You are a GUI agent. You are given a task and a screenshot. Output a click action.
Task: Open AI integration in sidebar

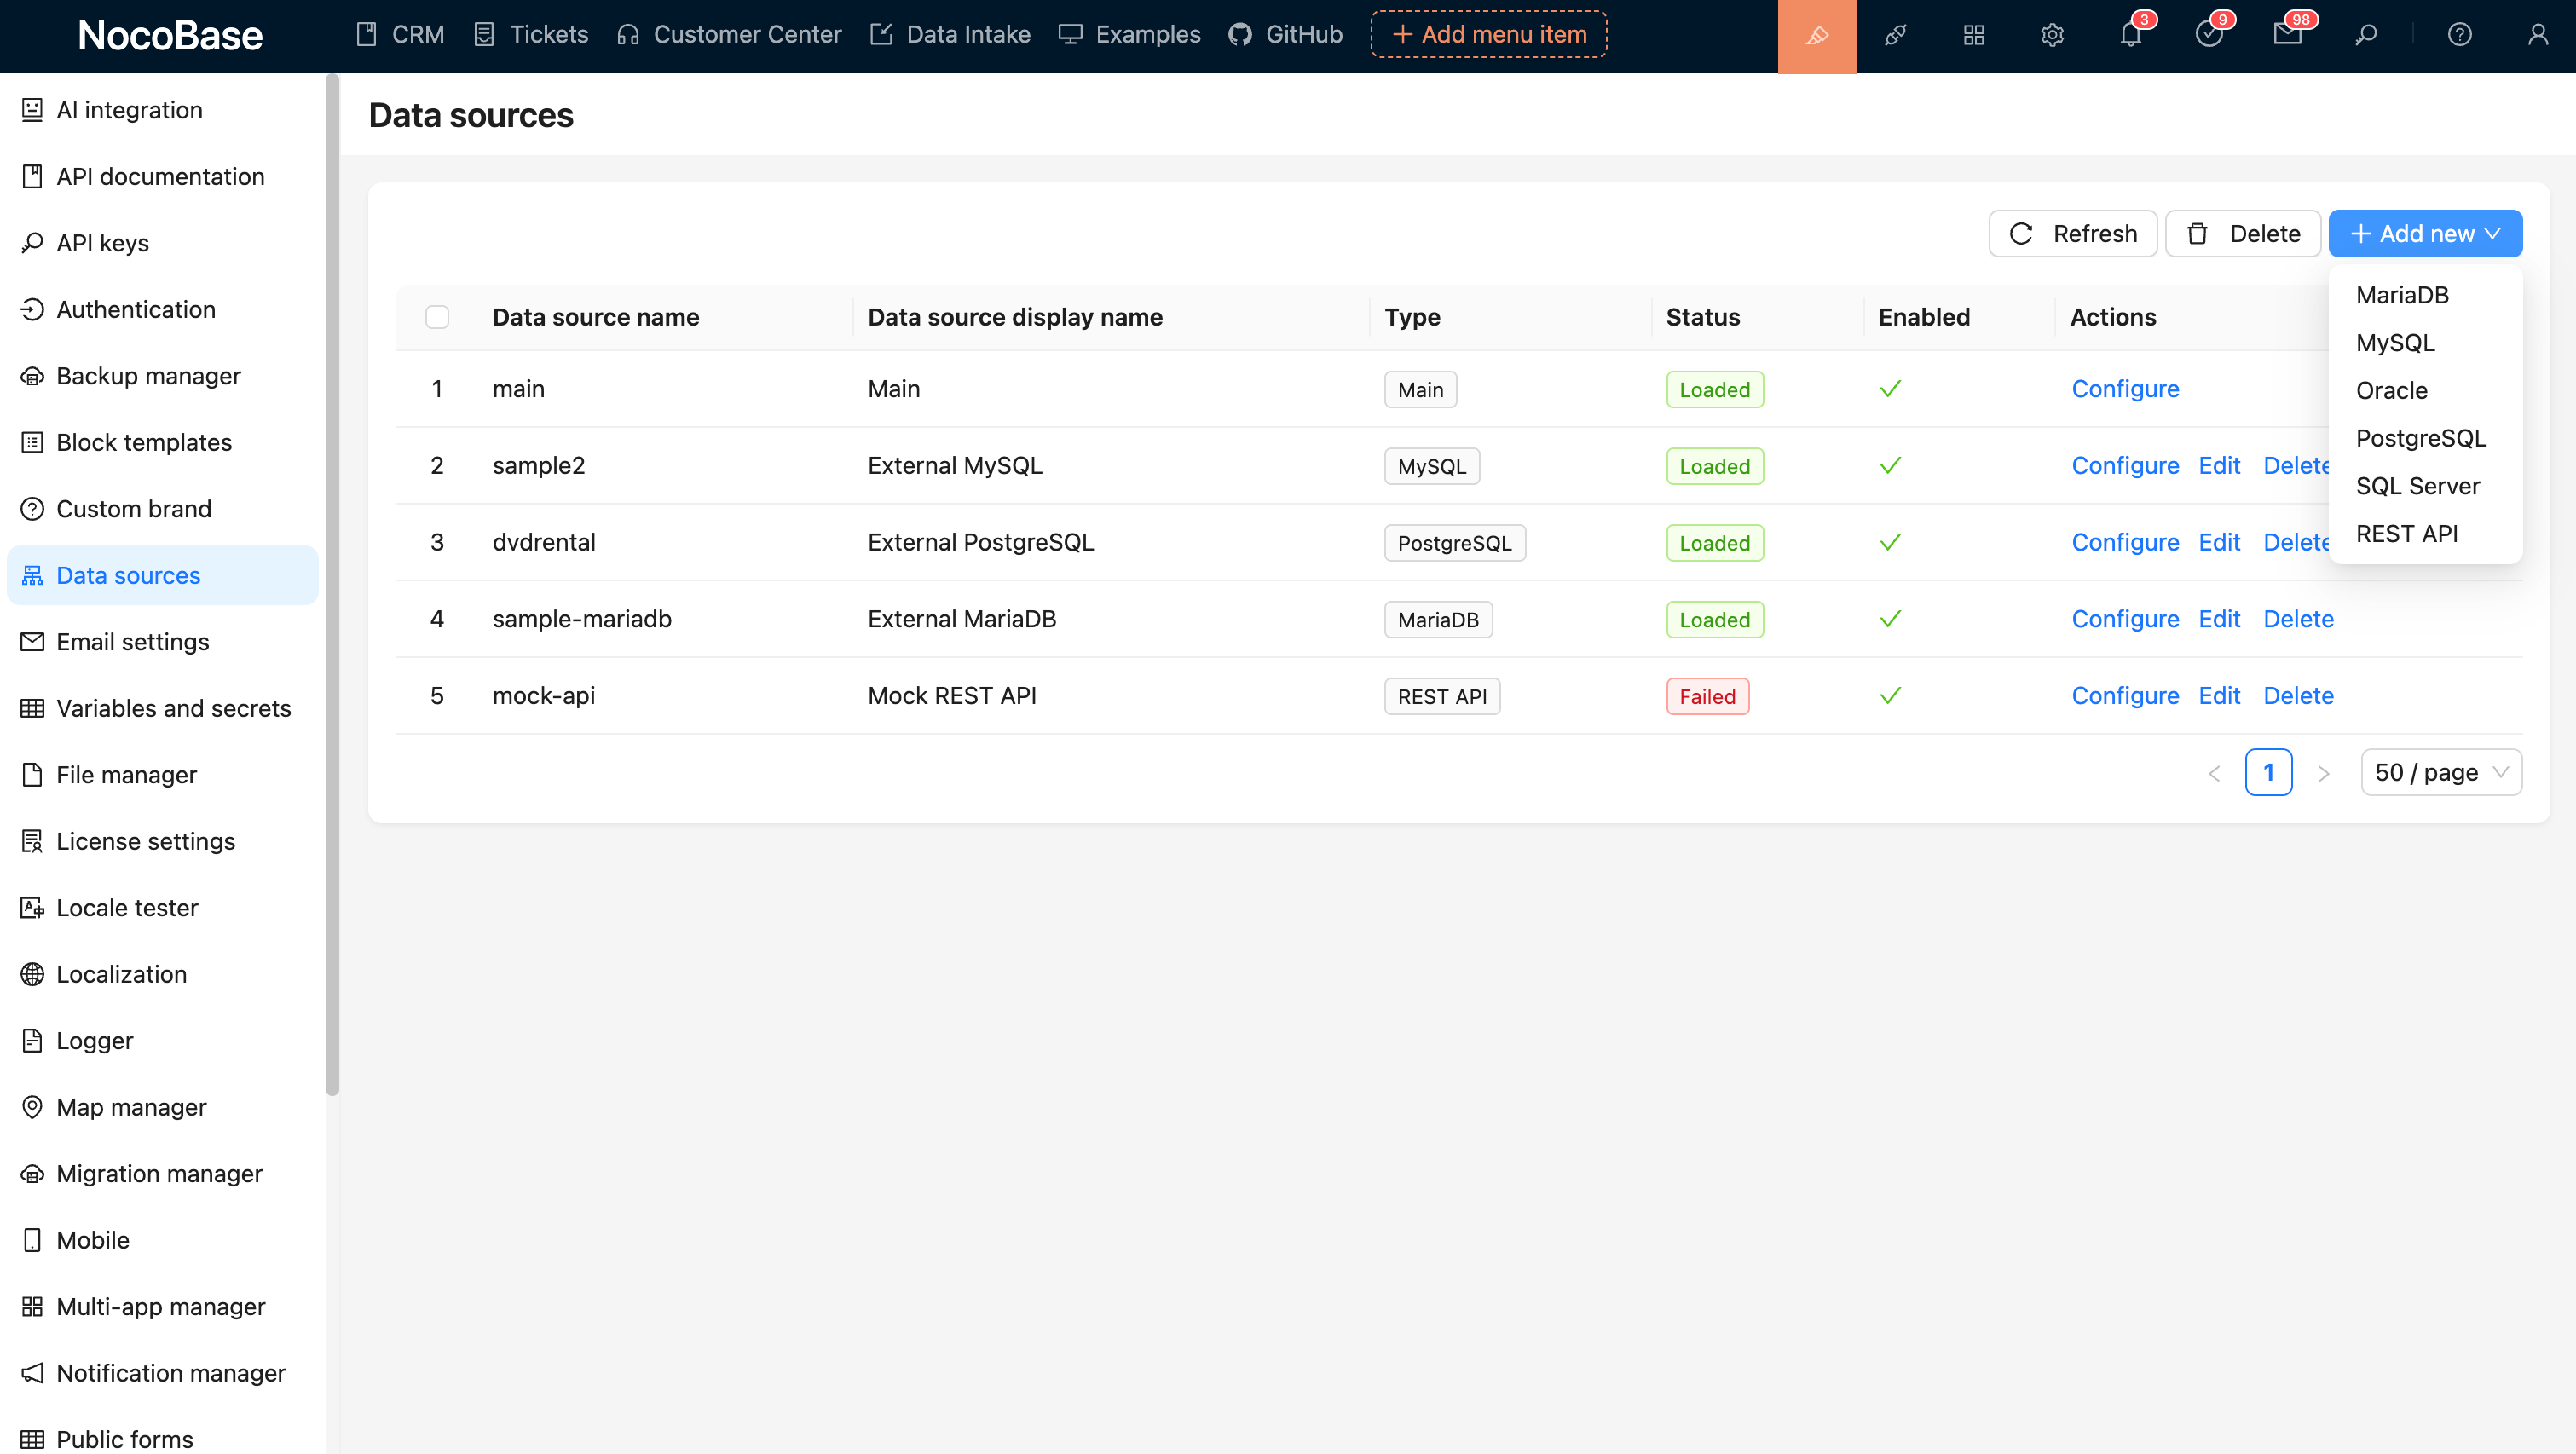click(x=163, y=110)
